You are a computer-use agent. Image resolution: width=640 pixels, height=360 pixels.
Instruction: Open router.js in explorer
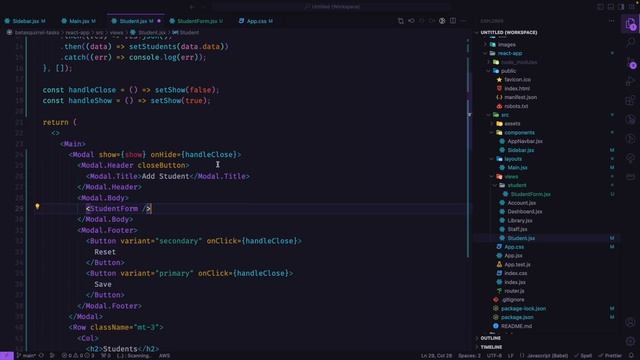(x=514, y=291)
